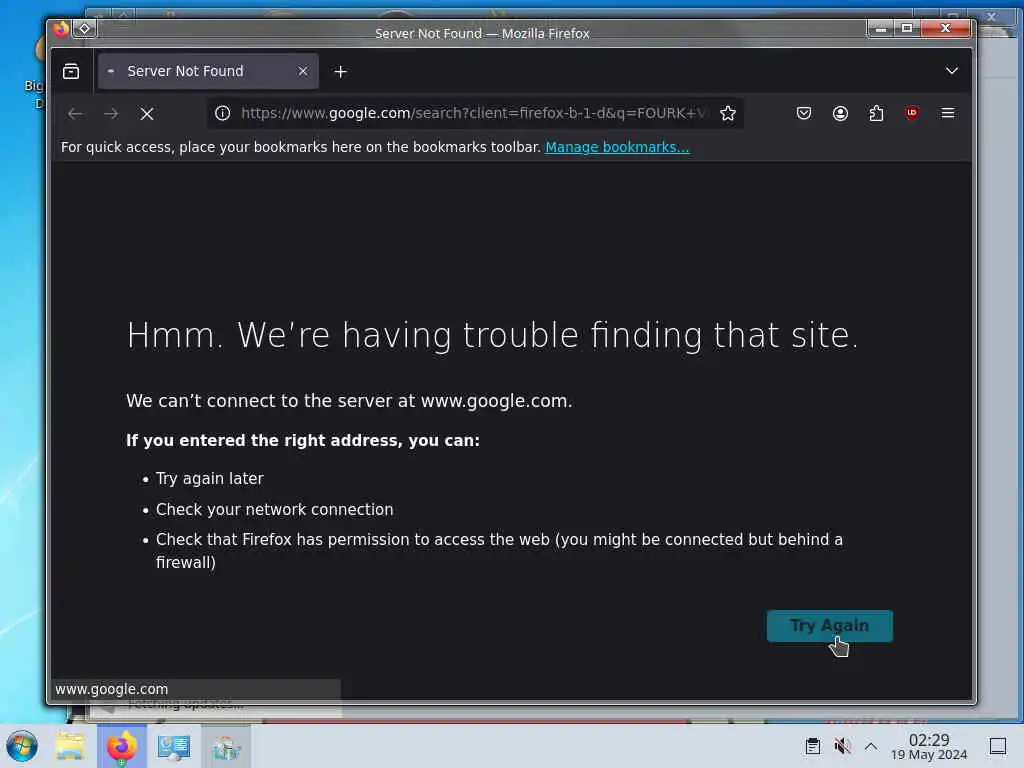The image size is (1024, 768).
Task: Click the google.com URL address bar
Action: click(473, 113)
